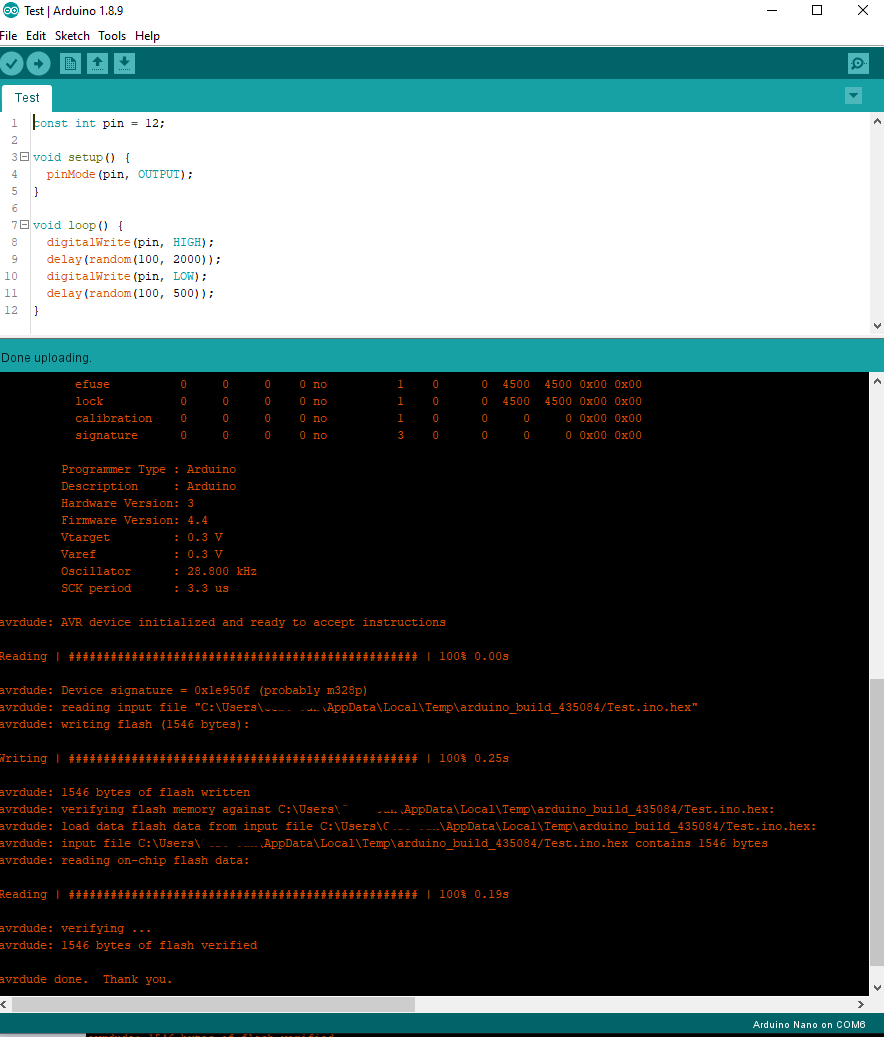This screenshot has width=884, height=1037.
Task: Collapse the setup() function fold marker
Action: point(24,157)
